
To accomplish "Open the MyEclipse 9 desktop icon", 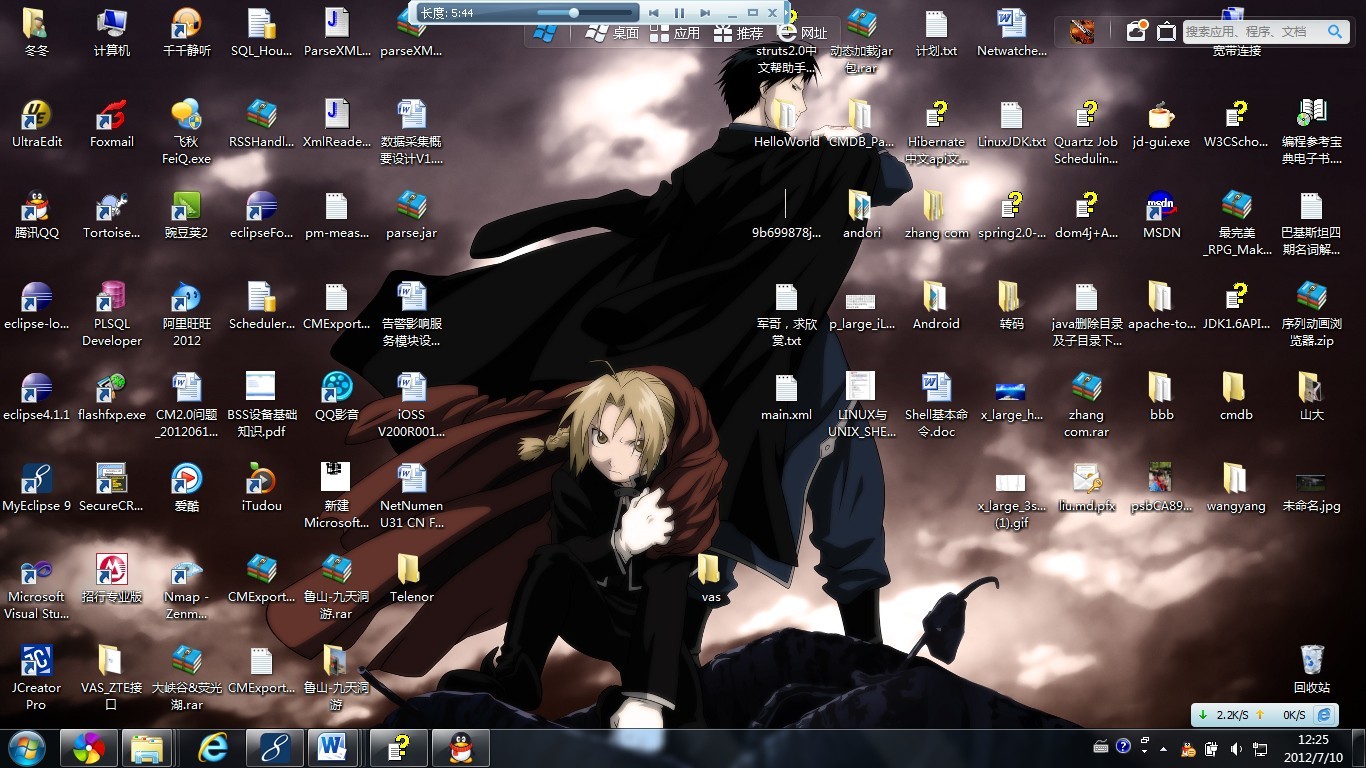I will (37, 488).
